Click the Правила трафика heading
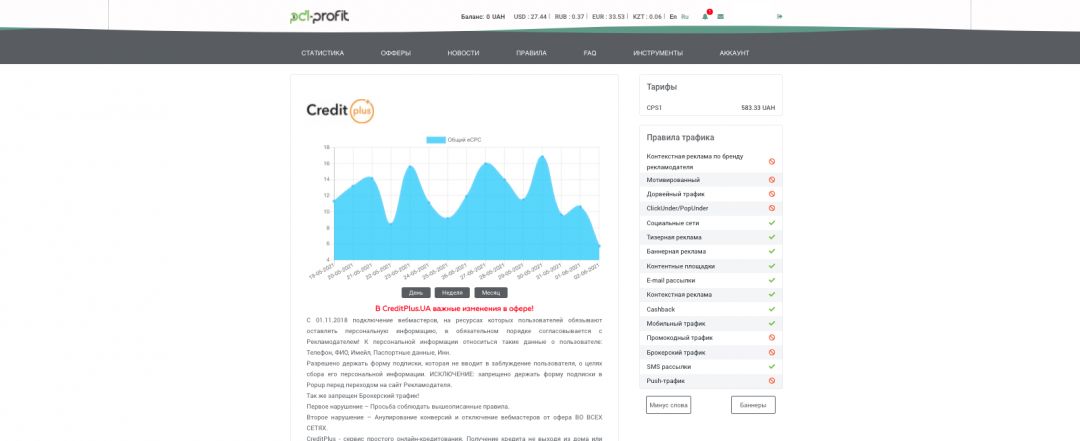Viewport: 1080px width, 441px height. pos(681,138)
